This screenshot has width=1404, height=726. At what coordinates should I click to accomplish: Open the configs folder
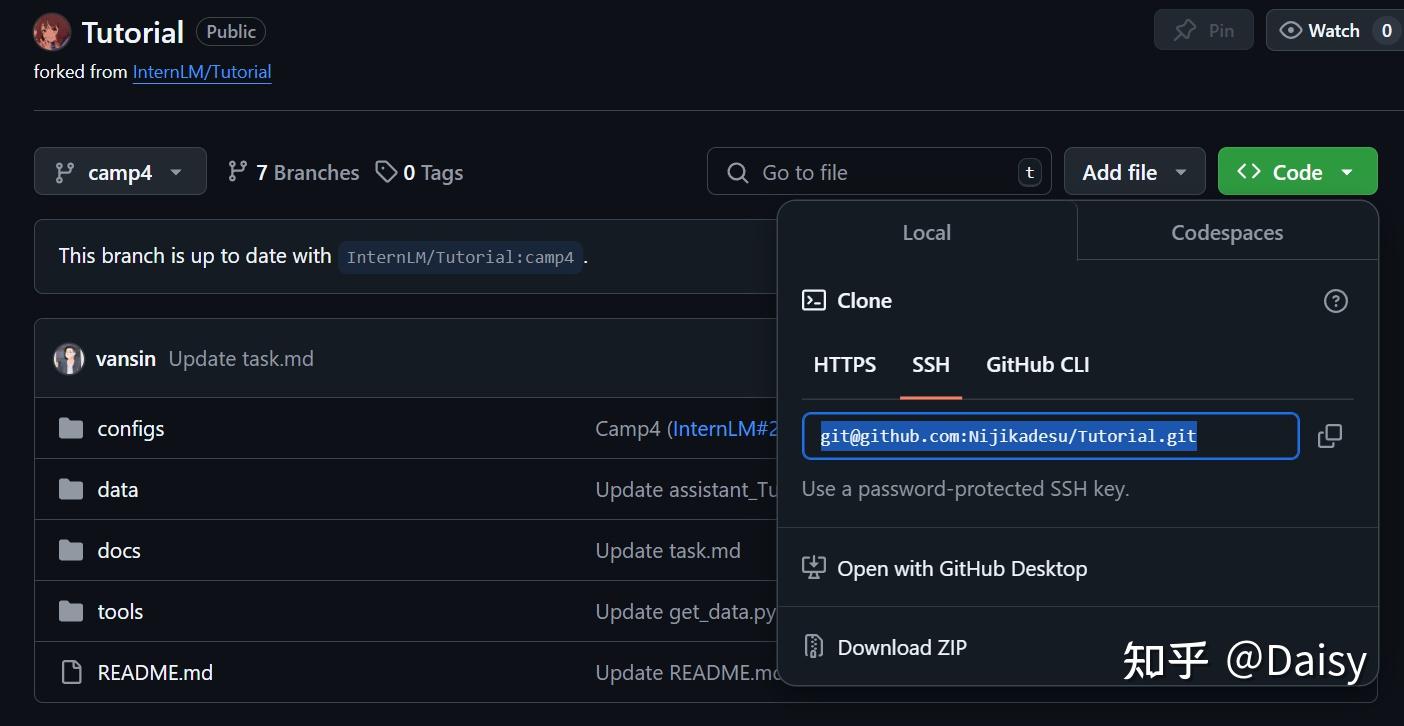point(130,429)
